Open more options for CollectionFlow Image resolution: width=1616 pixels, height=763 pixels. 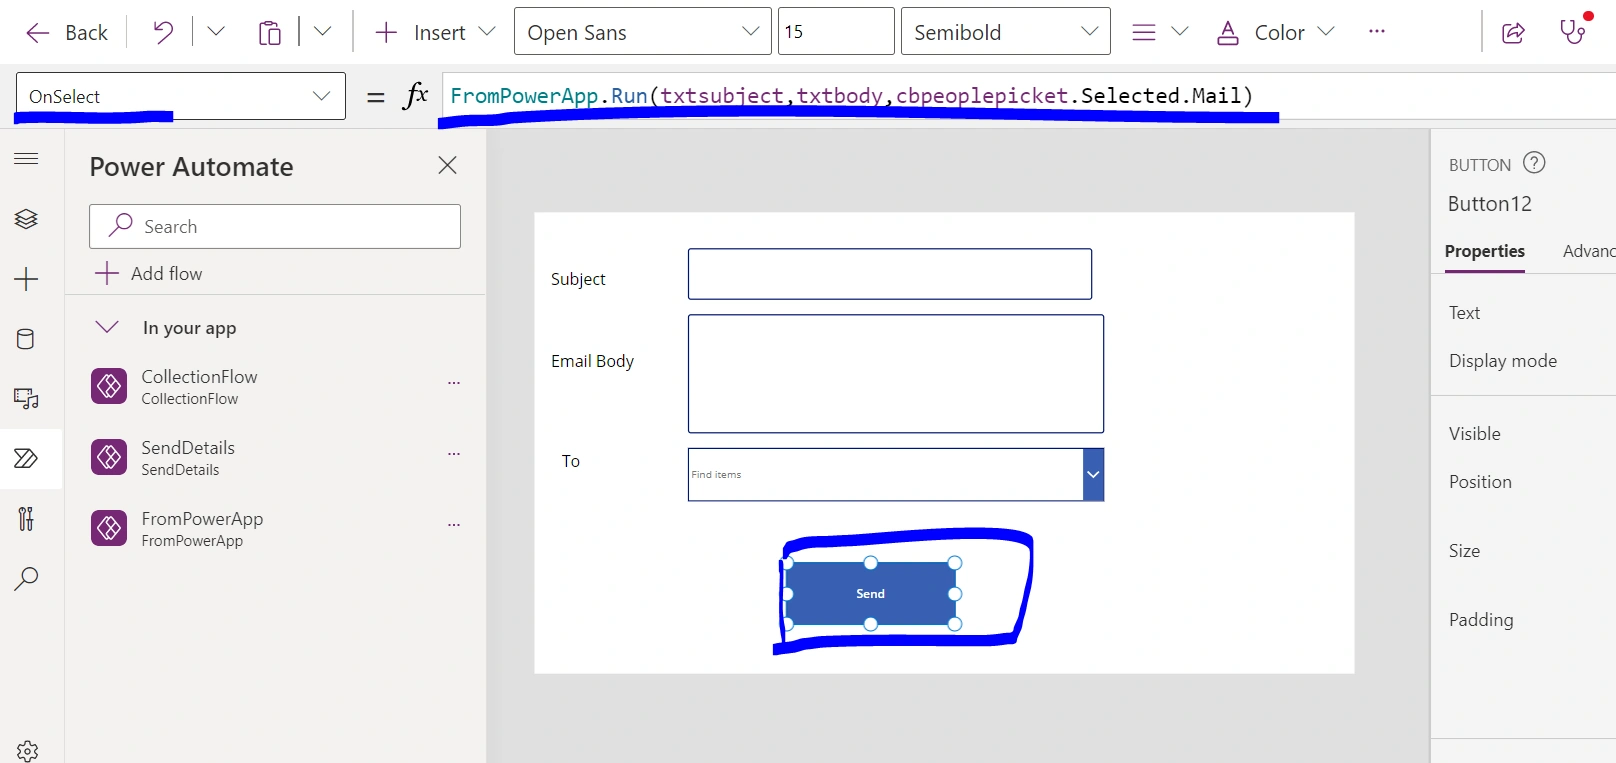(x=454, y=383)
